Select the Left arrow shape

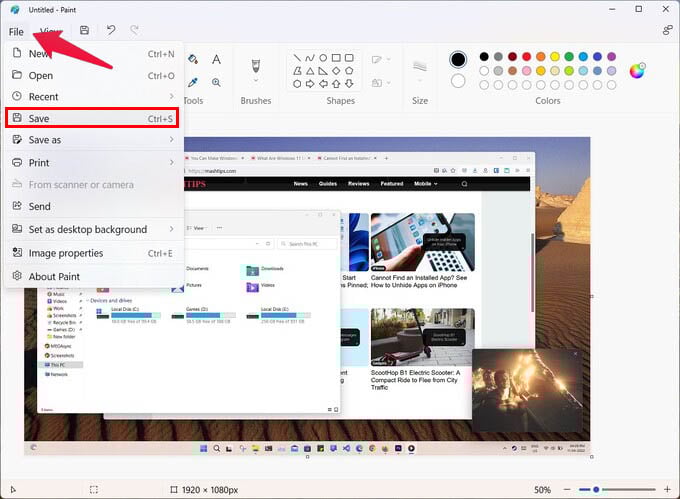point(323,84)
